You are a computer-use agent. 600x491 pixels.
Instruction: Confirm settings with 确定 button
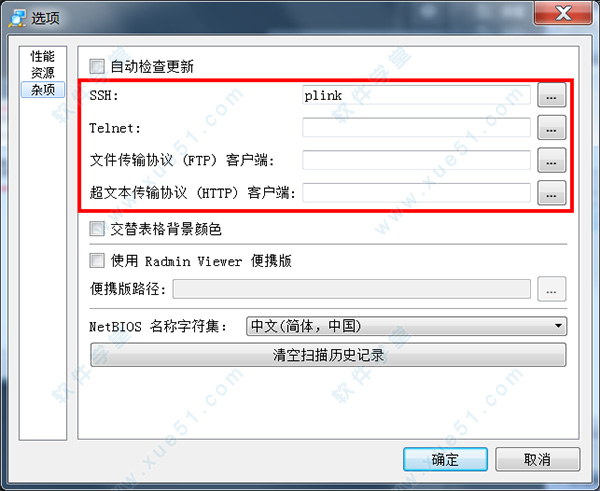pos(445,459)
